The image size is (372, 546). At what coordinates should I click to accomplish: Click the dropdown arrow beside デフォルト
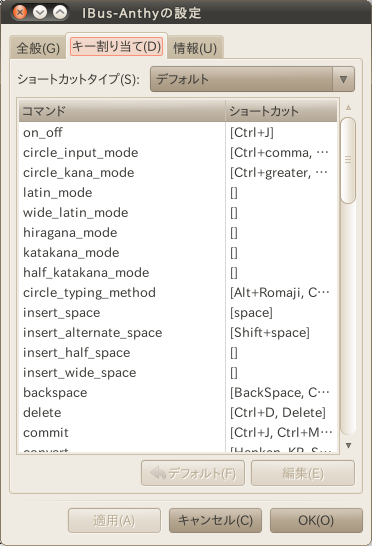(343, 79)
